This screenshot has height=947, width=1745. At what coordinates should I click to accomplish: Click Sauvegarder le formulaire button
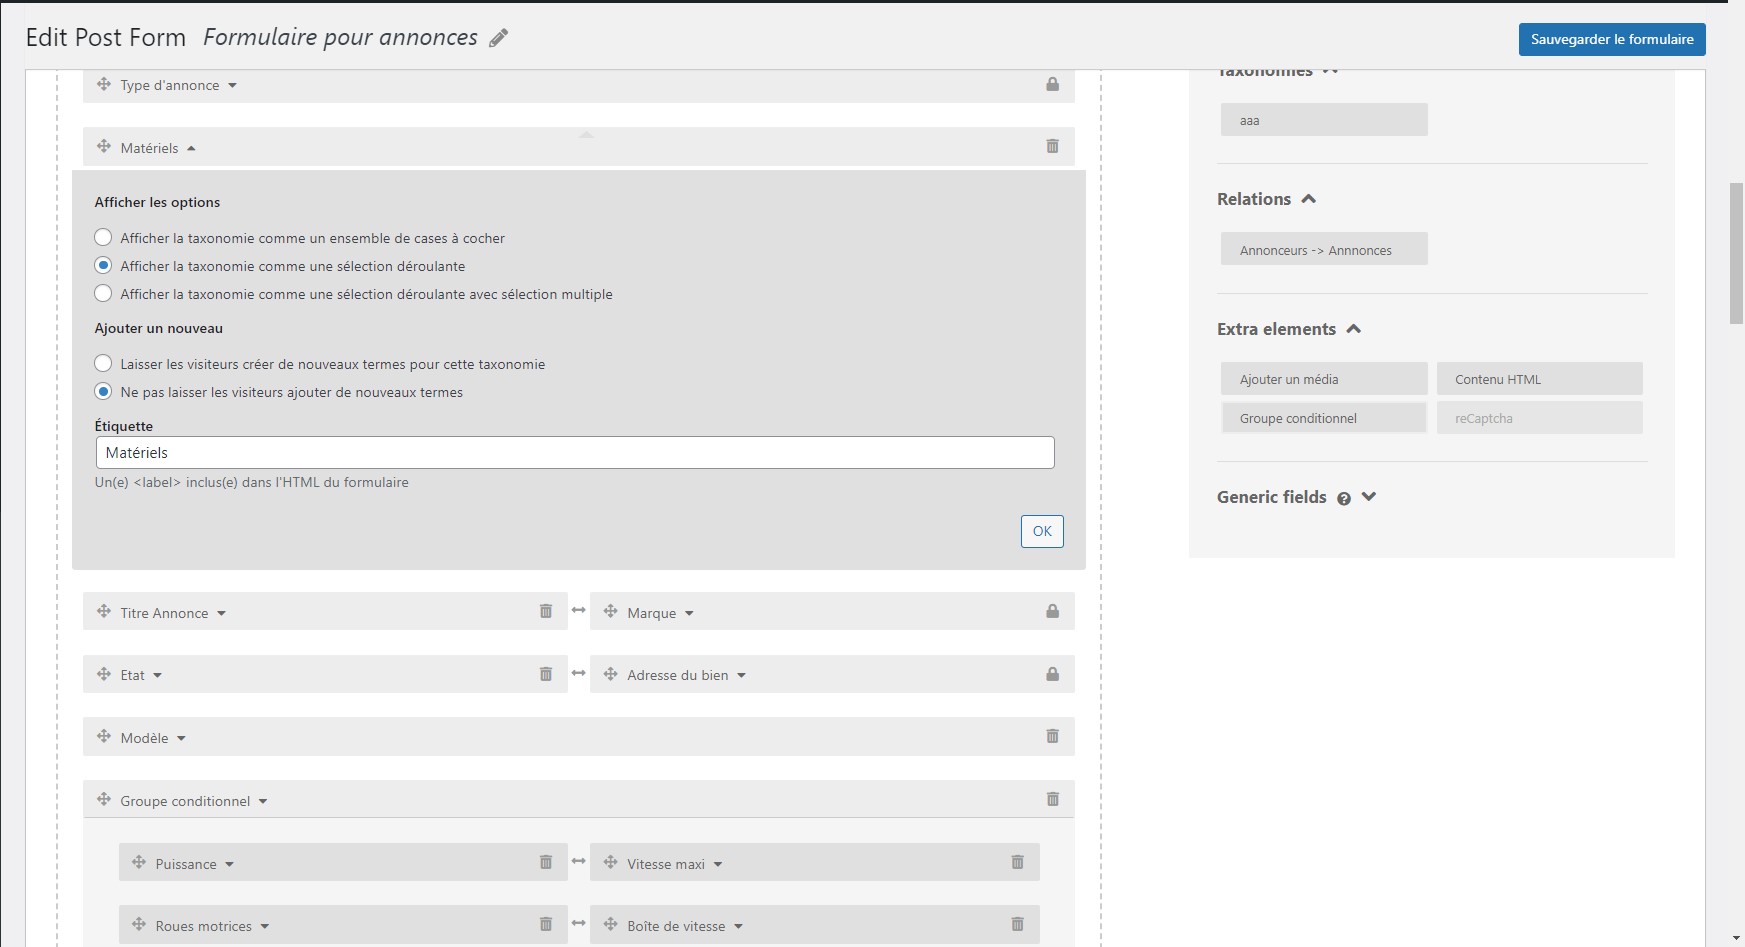[1611, 39]
